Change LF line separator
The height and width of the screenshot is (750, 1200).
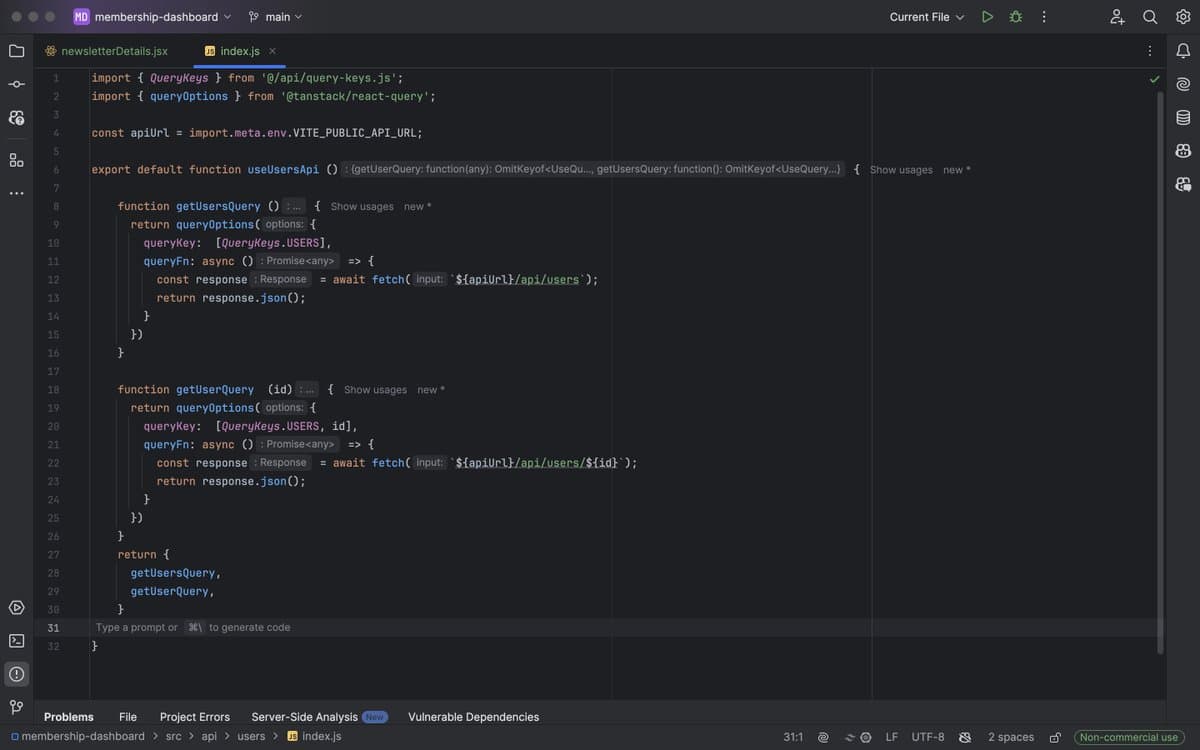click(891, 737)
